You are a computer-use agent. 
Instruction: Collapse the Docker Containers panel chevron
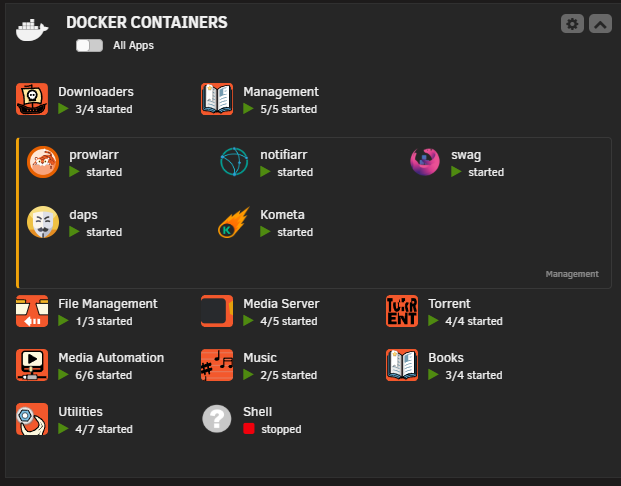click(x=600, y=24)
